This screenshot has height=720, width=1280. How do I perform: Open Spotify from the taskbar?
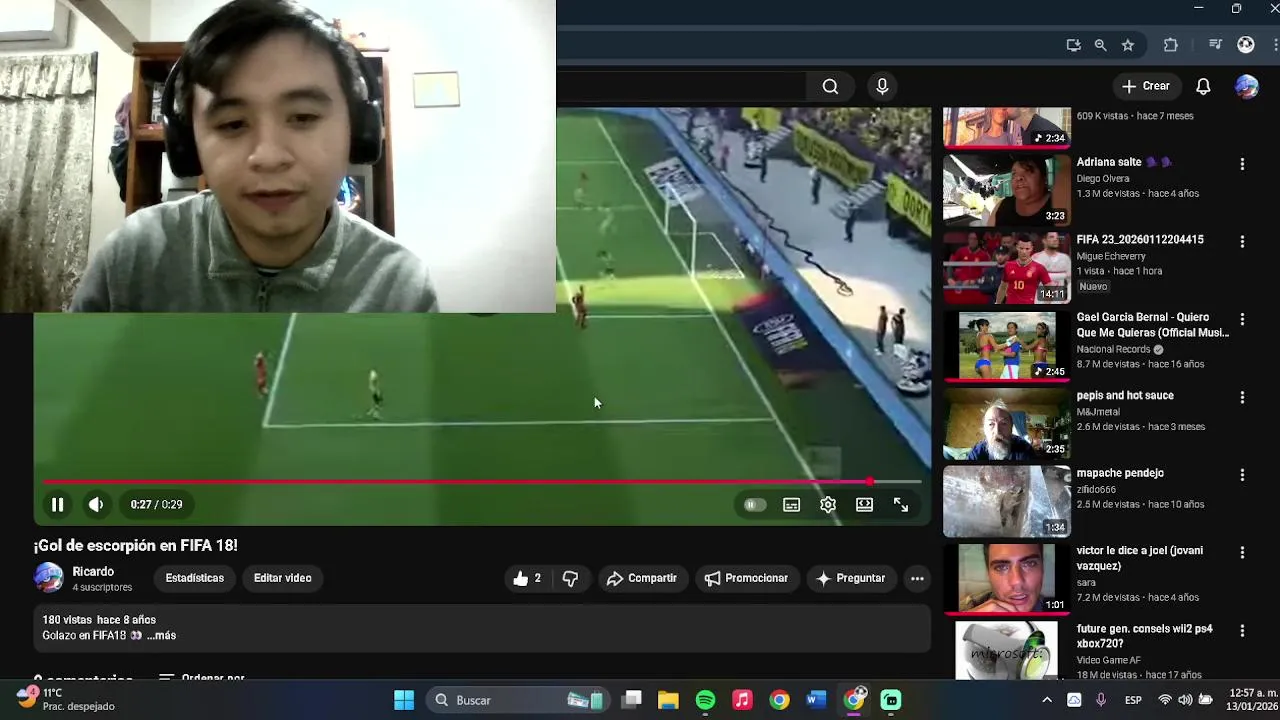coord(705,700)
